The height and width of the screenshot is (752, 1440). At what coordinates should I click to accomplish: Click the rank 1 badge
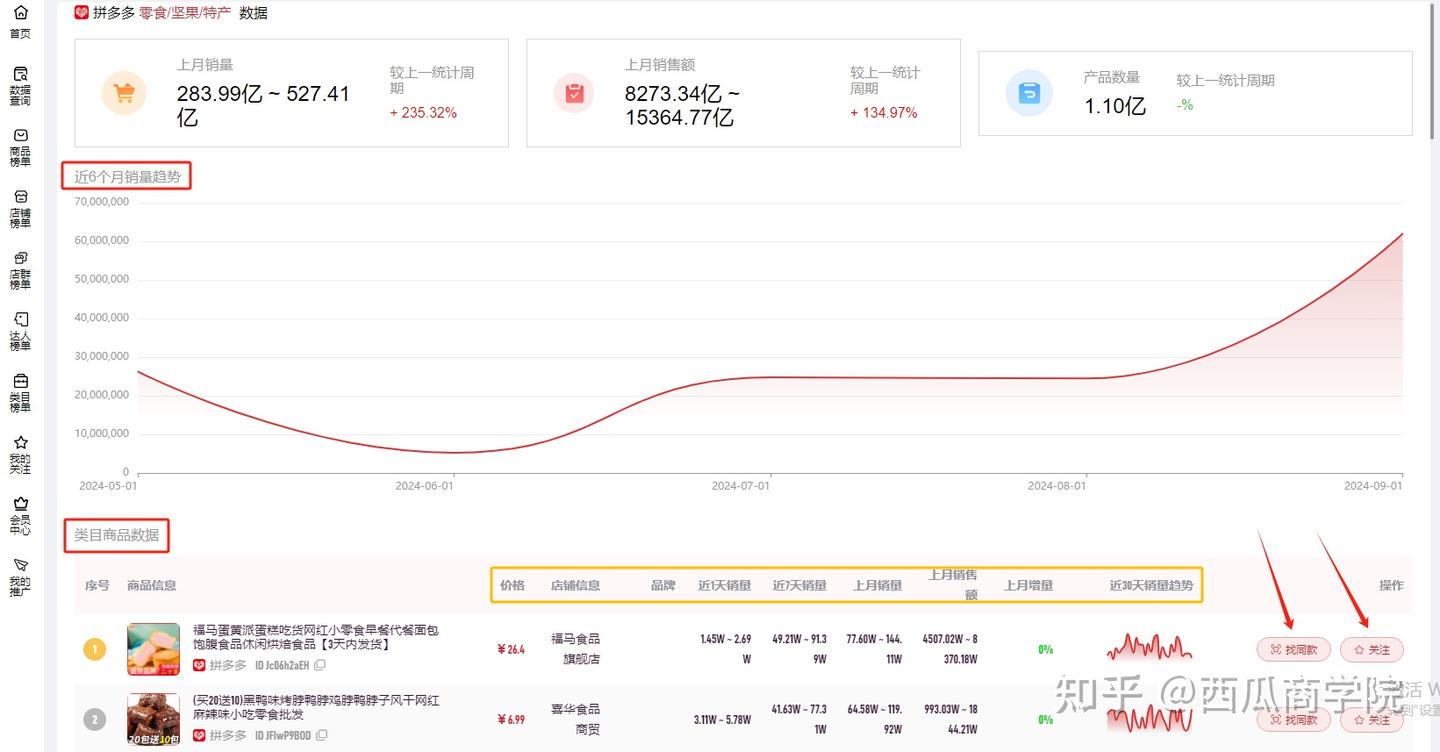(x=94, y=650)
